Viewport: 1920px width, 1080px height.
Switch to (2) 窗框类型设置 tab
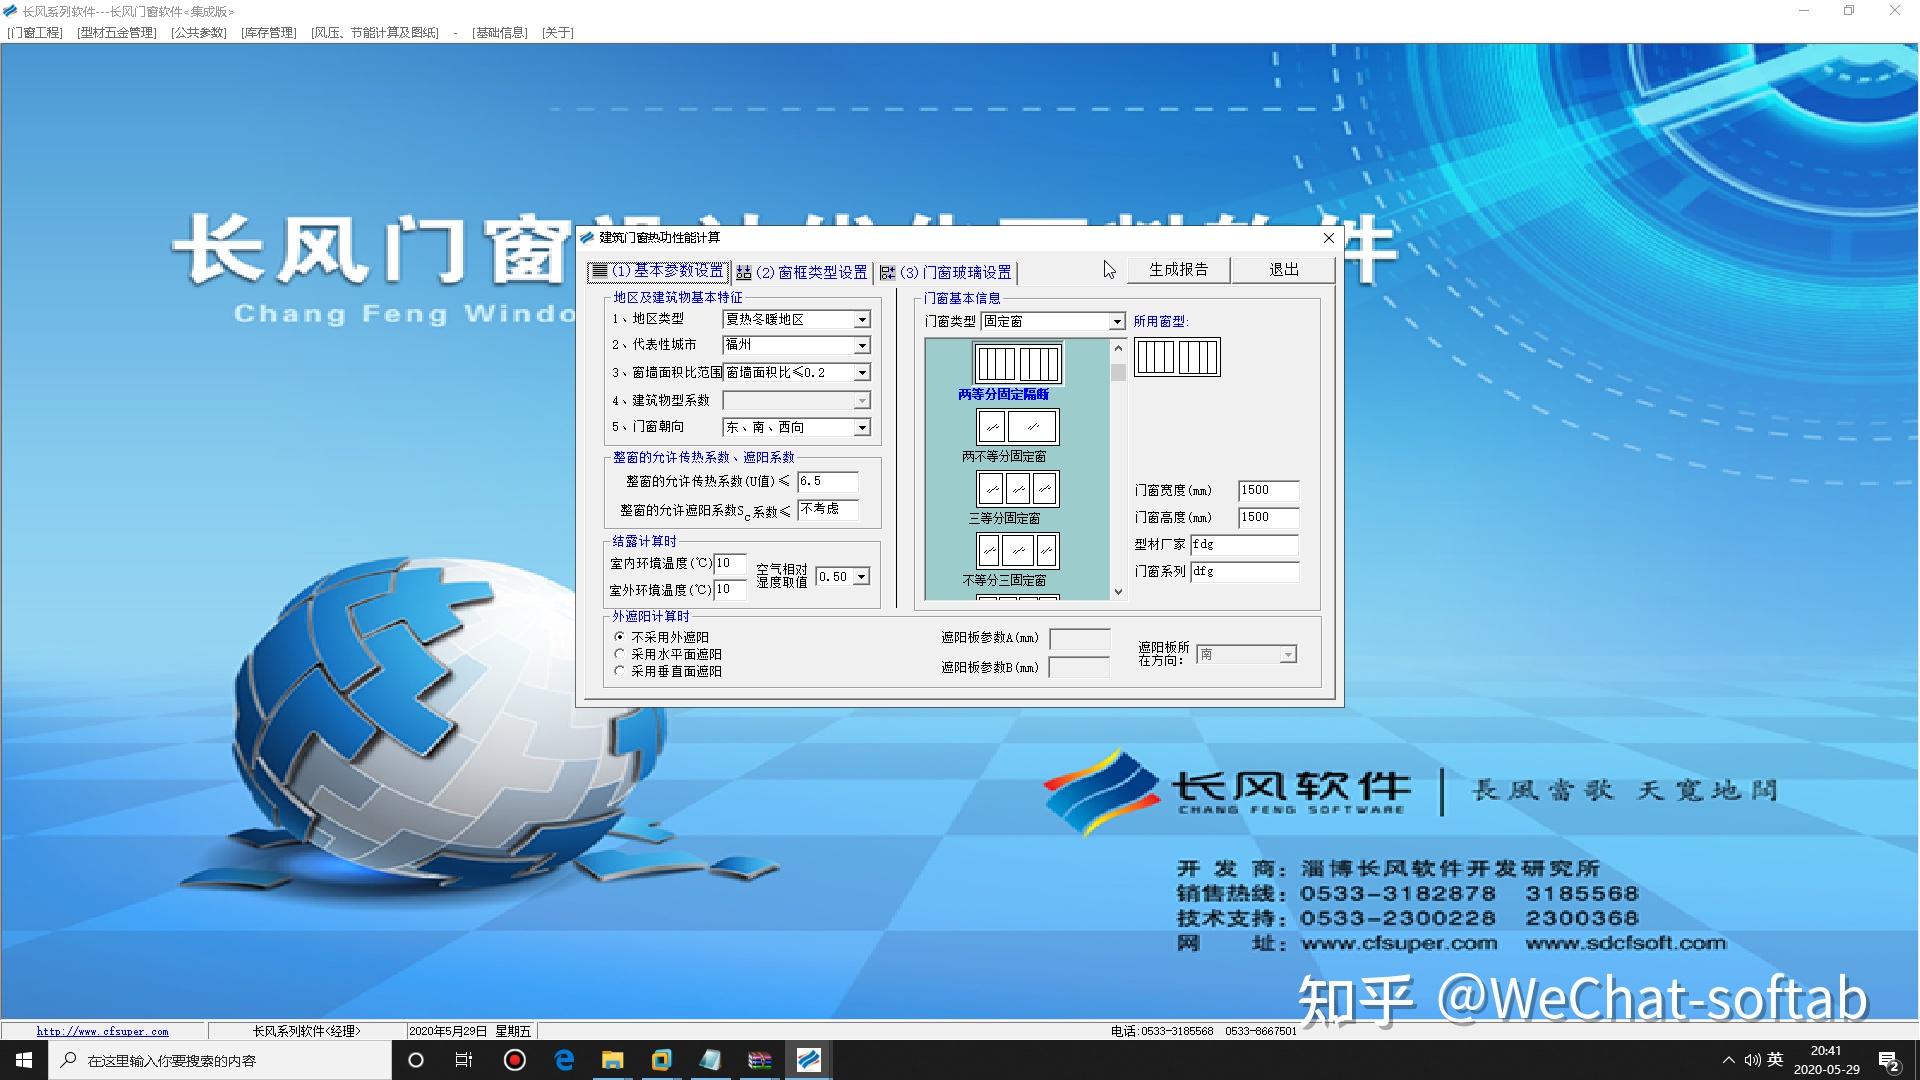(x=802, y=272)
